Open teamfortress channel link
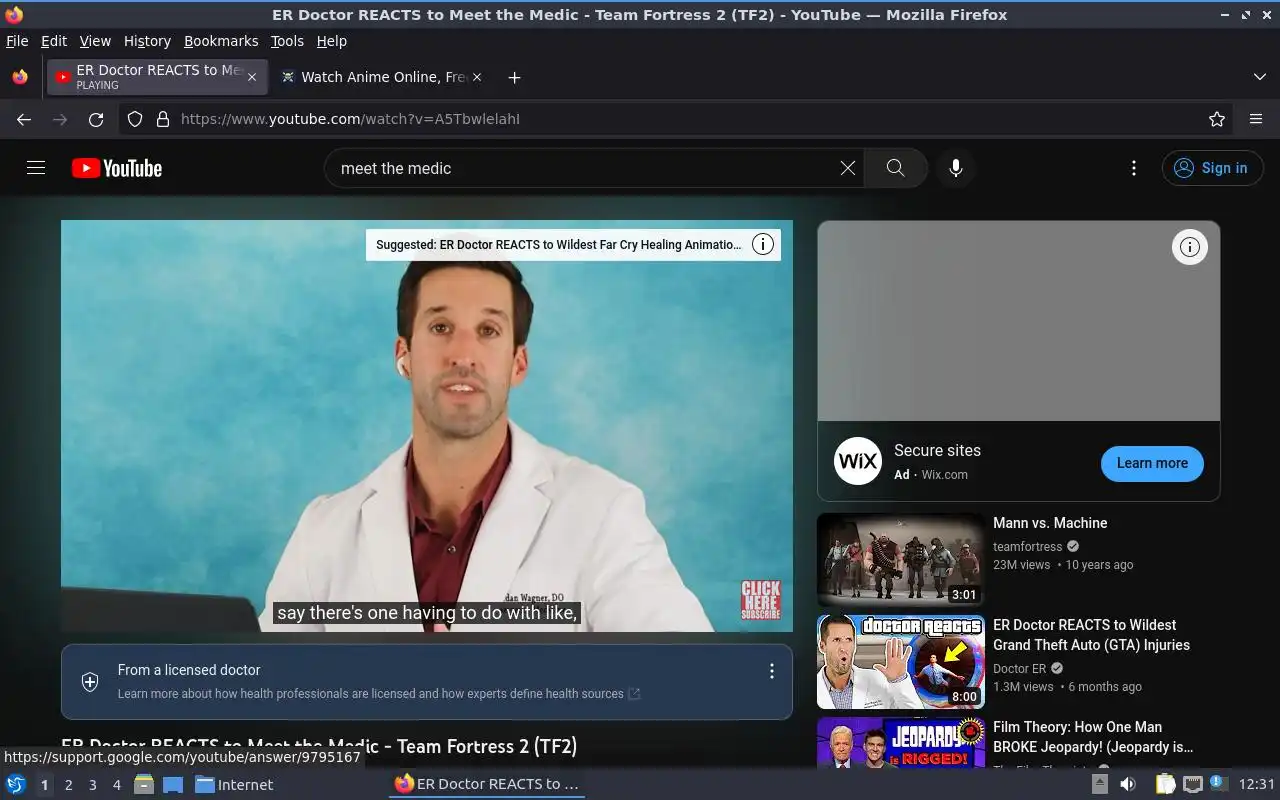 [x=1027, y=547]
